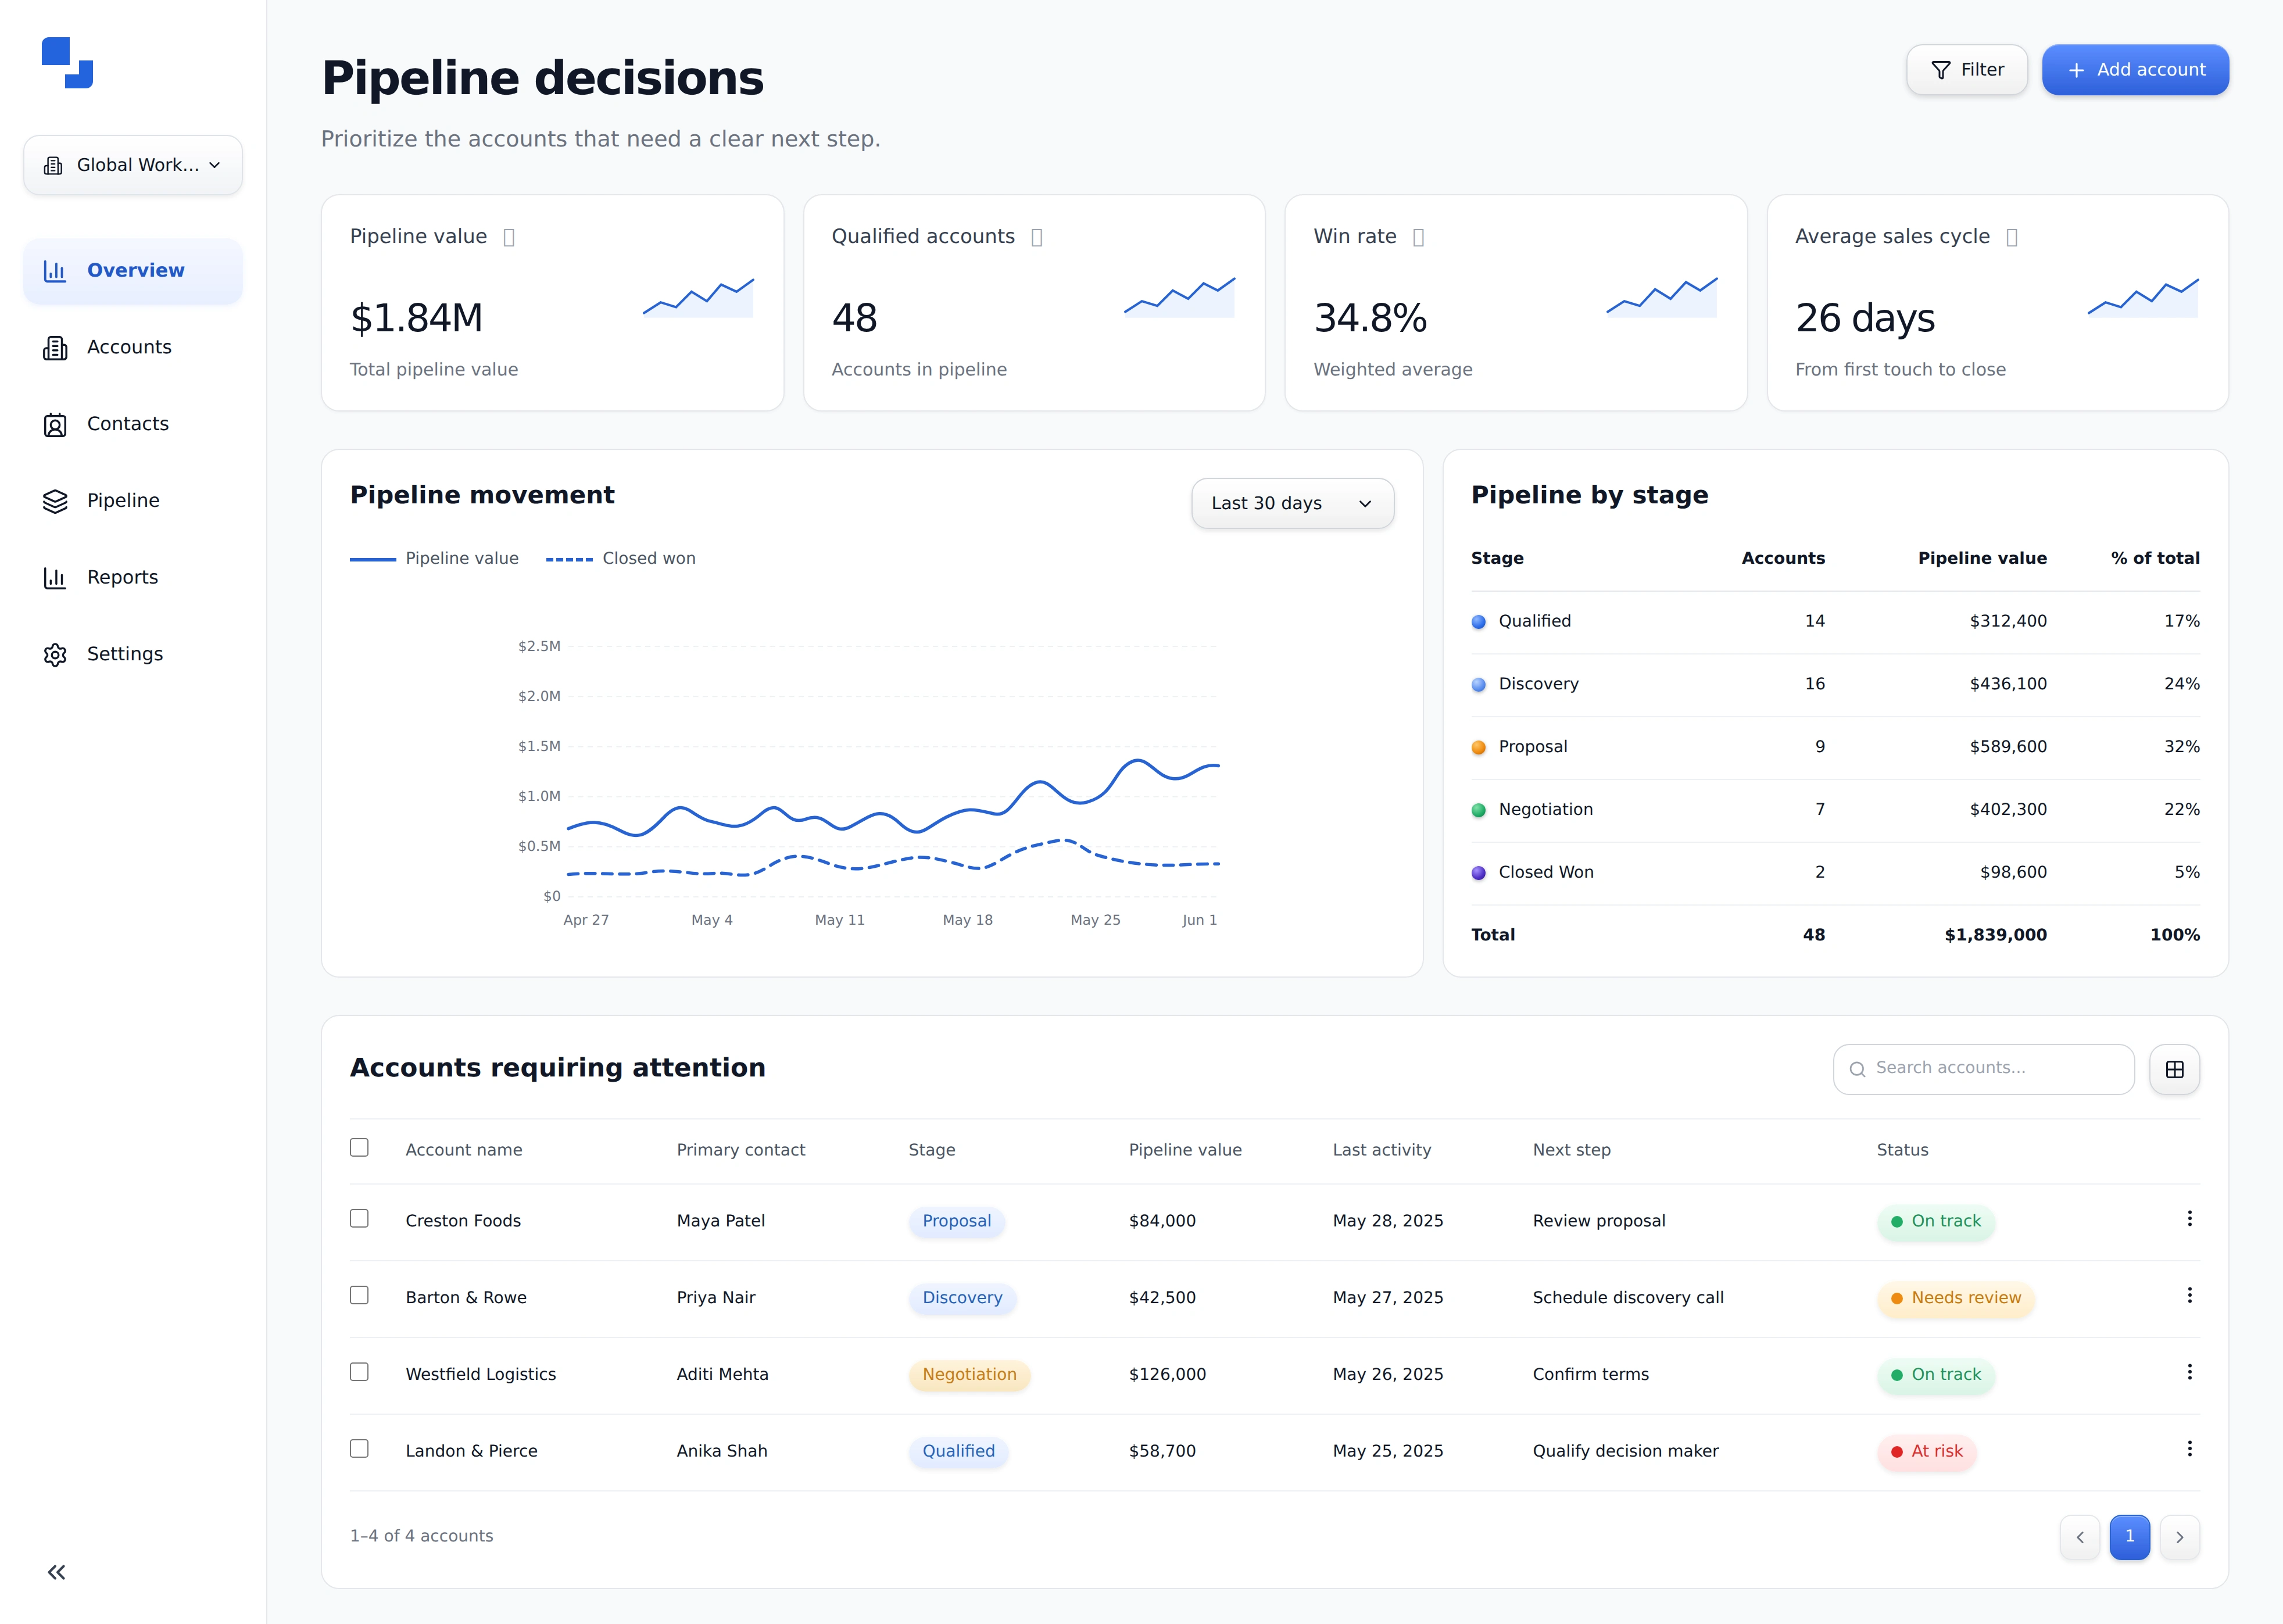Open the Pipeline section
Screen dimensions: 2283x1624
(133, 501)
